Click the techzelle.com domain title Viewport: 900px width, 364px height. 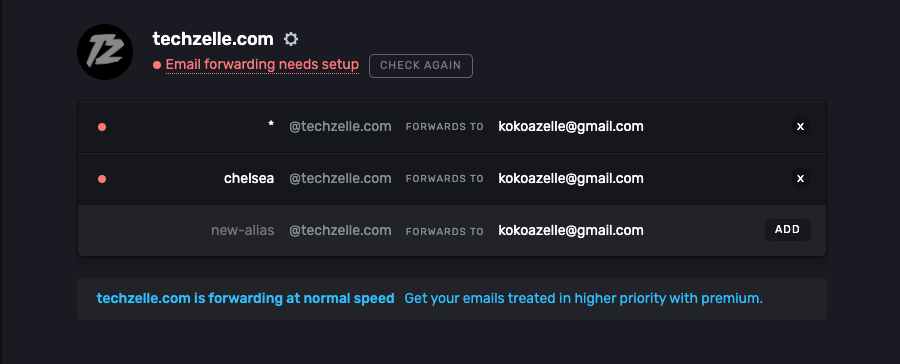[213, 39]
